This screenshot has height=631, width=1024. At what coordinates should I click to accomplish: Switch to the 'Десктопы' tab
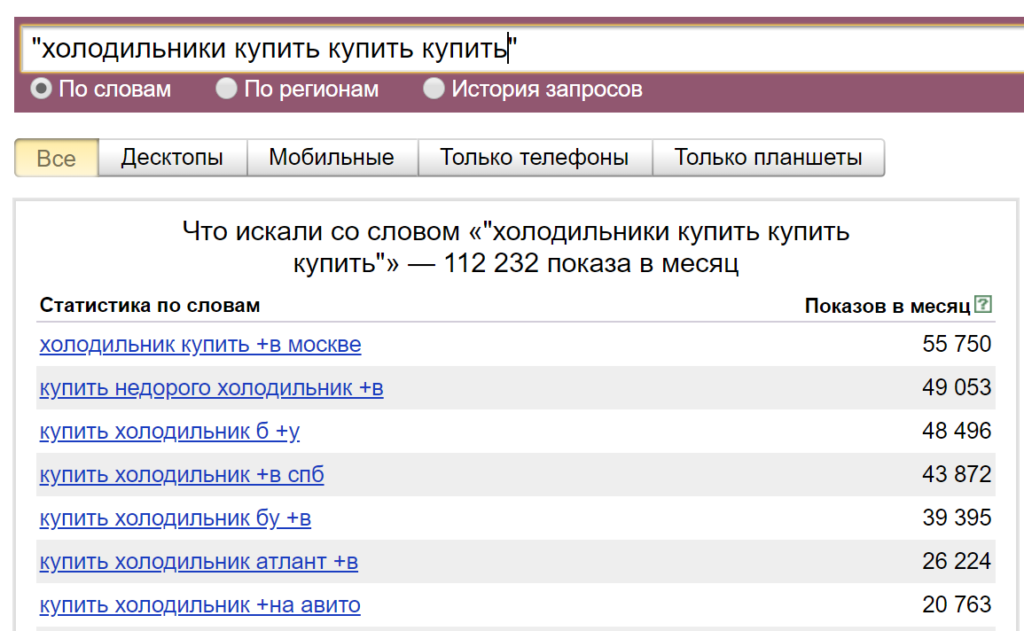[172, 158]
